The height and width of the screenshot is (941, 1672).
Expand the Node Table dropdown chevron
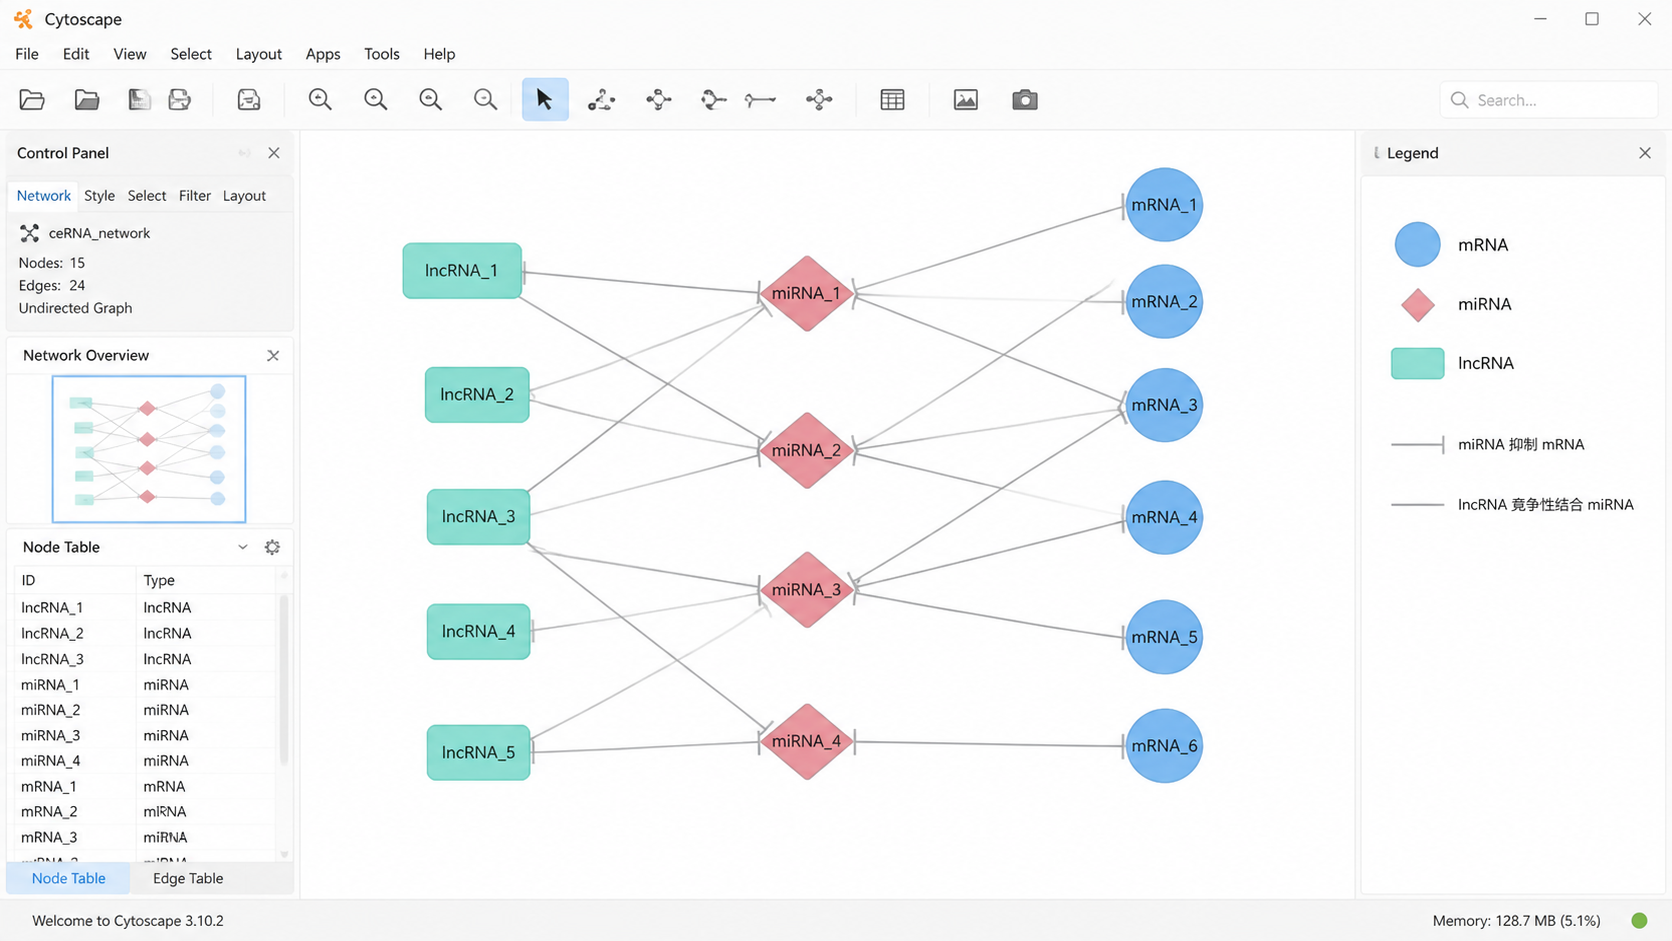(242, 547)
